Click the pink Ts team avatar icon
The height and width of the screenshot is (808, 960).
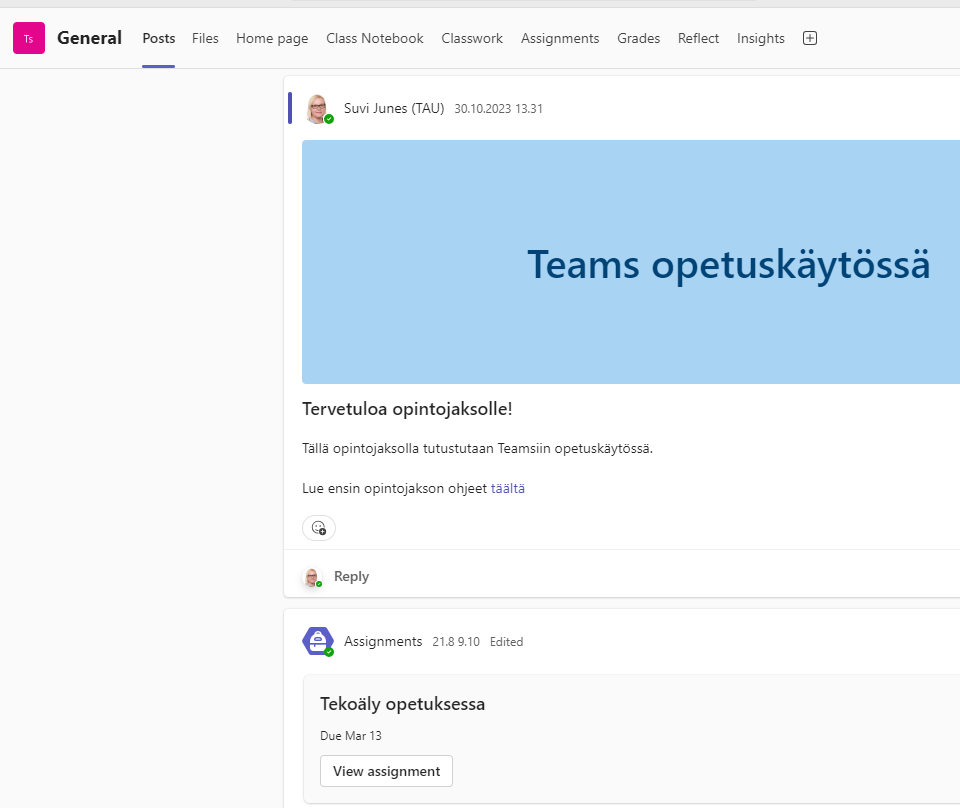29,38
